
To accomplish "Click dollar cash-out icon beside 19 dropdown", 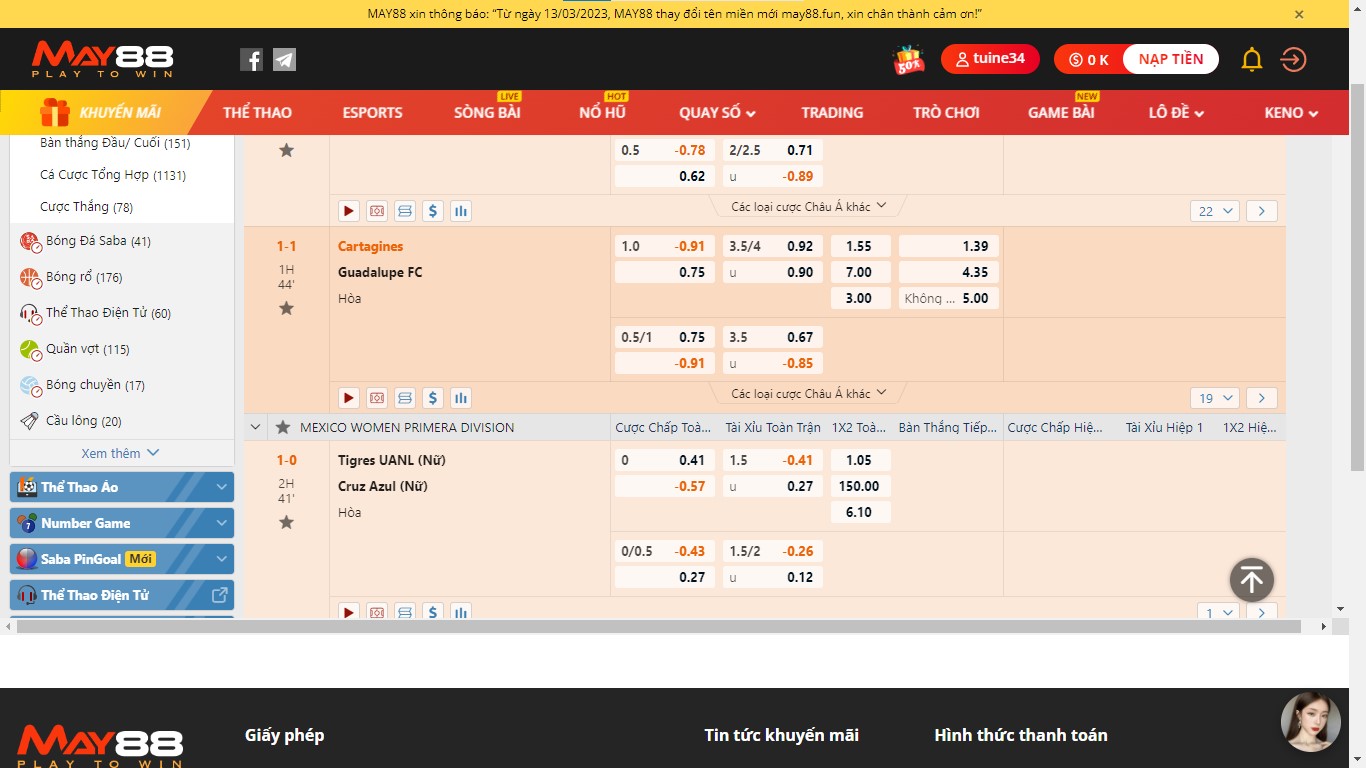I will [433, 398].
